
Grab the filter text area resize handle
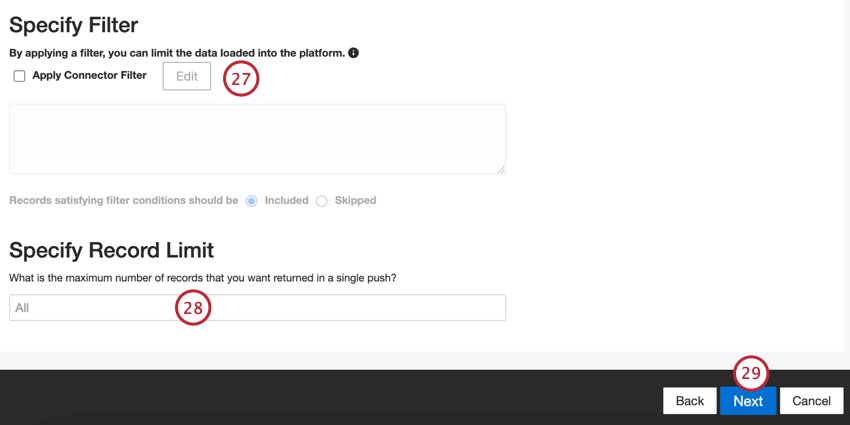click(x=501, y=170)
